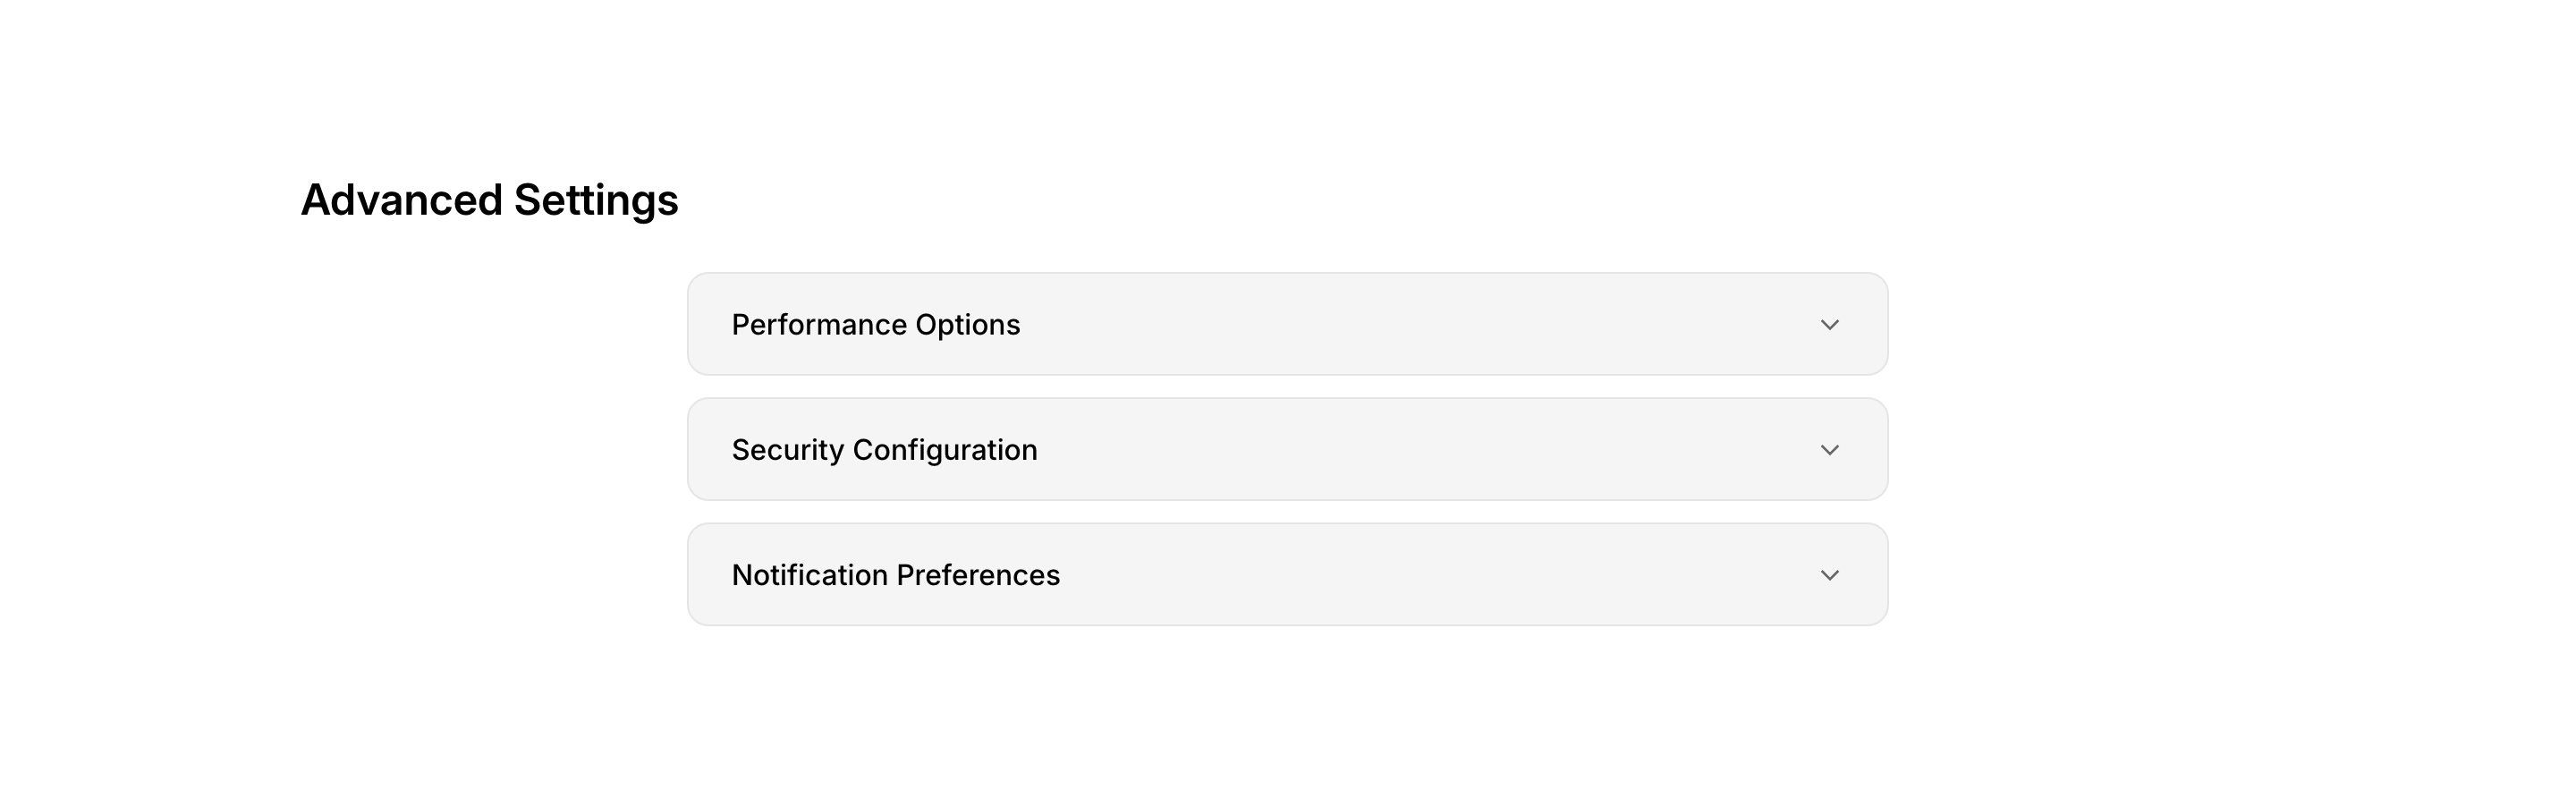Show the security settings section

(x=1286, y=449)
